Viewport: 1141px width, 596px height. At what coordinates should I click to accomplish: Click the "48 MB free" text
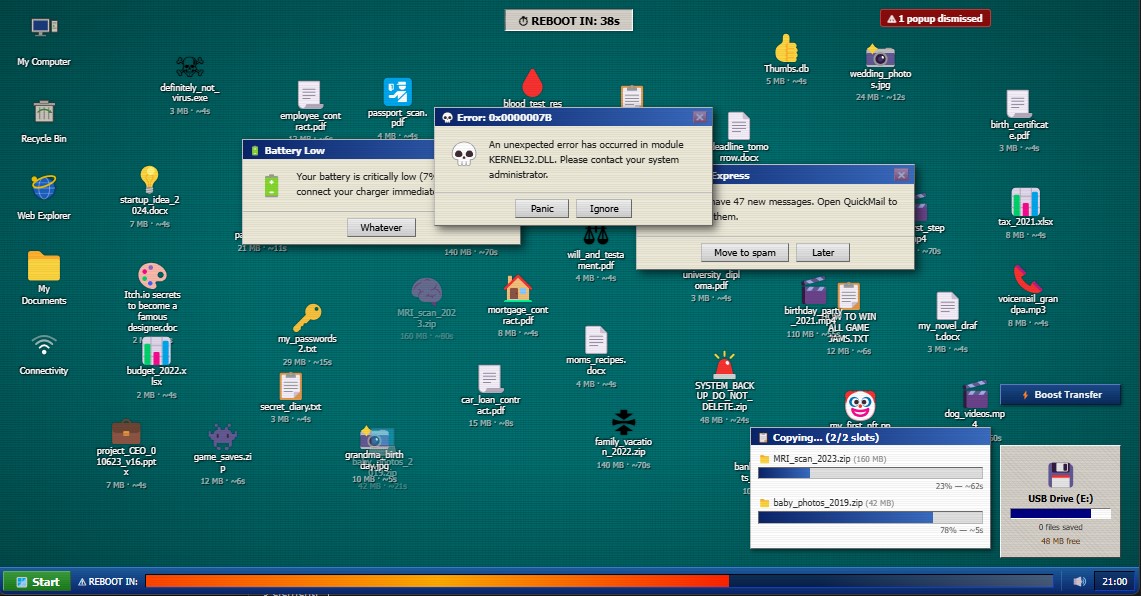(x=1060, y=541)
